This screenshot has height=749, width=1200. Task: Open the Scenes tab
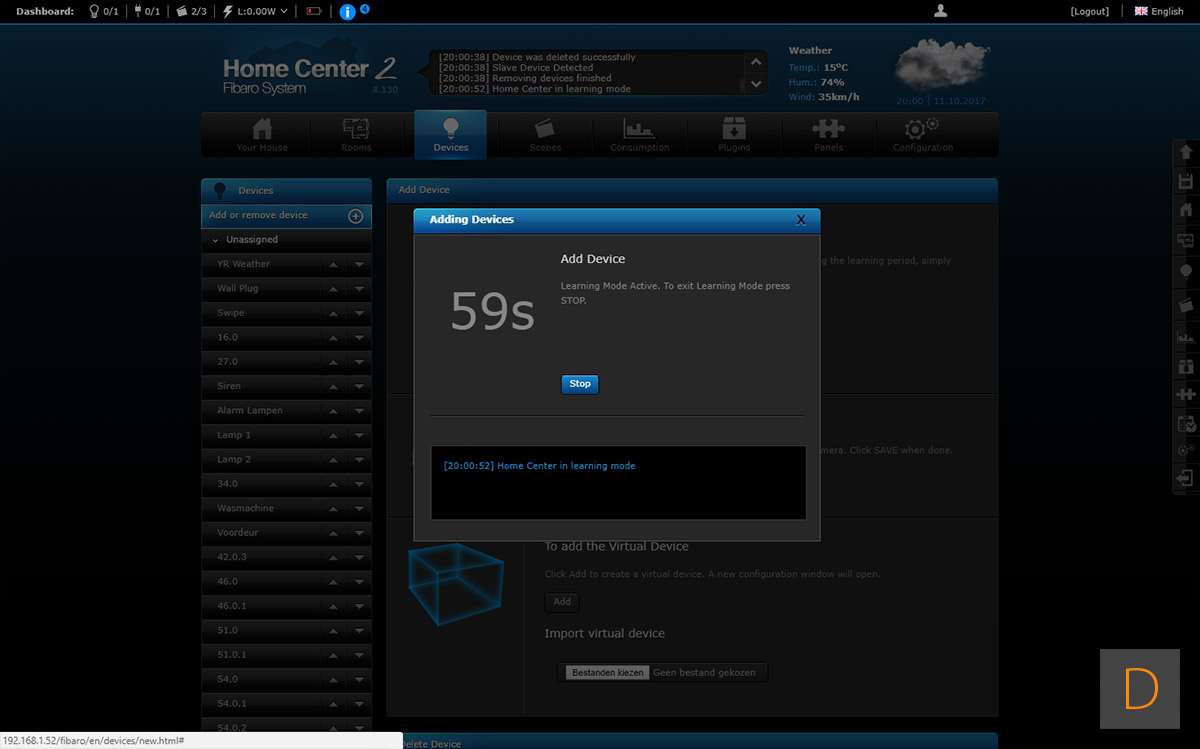click(x=545, y=135)
